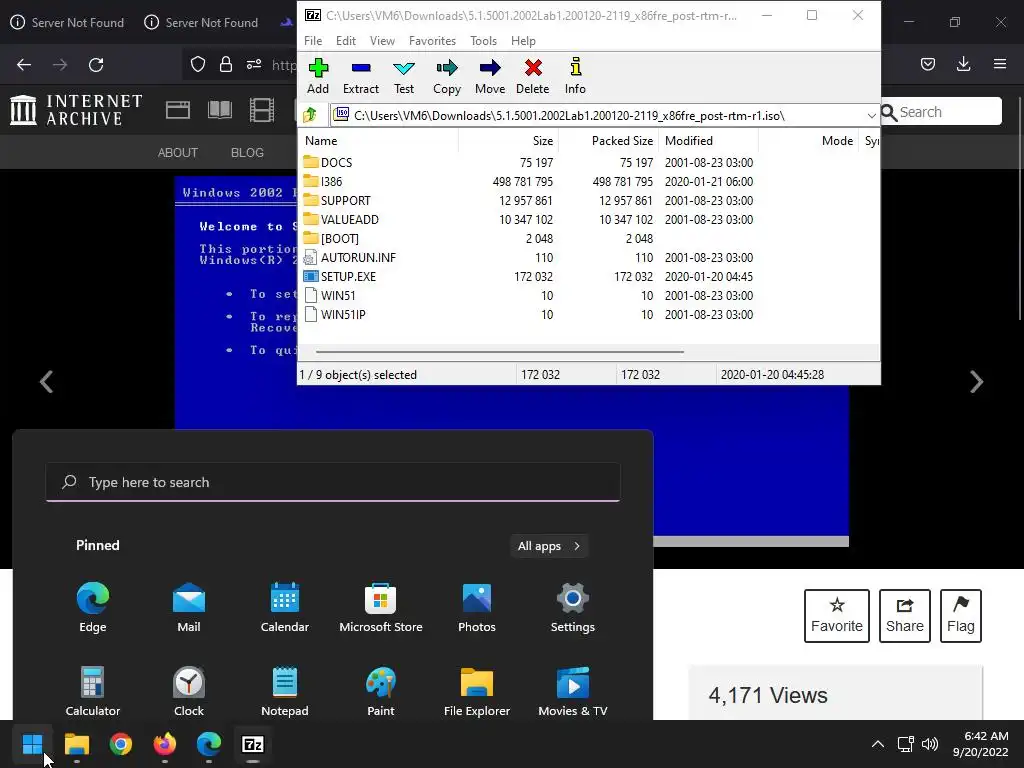
Task: Go to next image with right arrow
Action: 976,381
